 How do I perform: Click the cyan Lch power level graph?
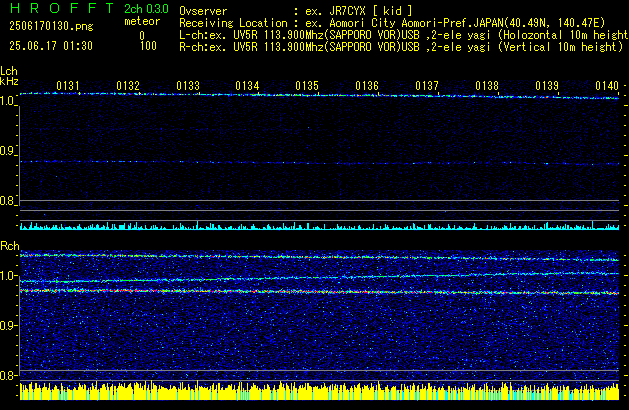319,225
